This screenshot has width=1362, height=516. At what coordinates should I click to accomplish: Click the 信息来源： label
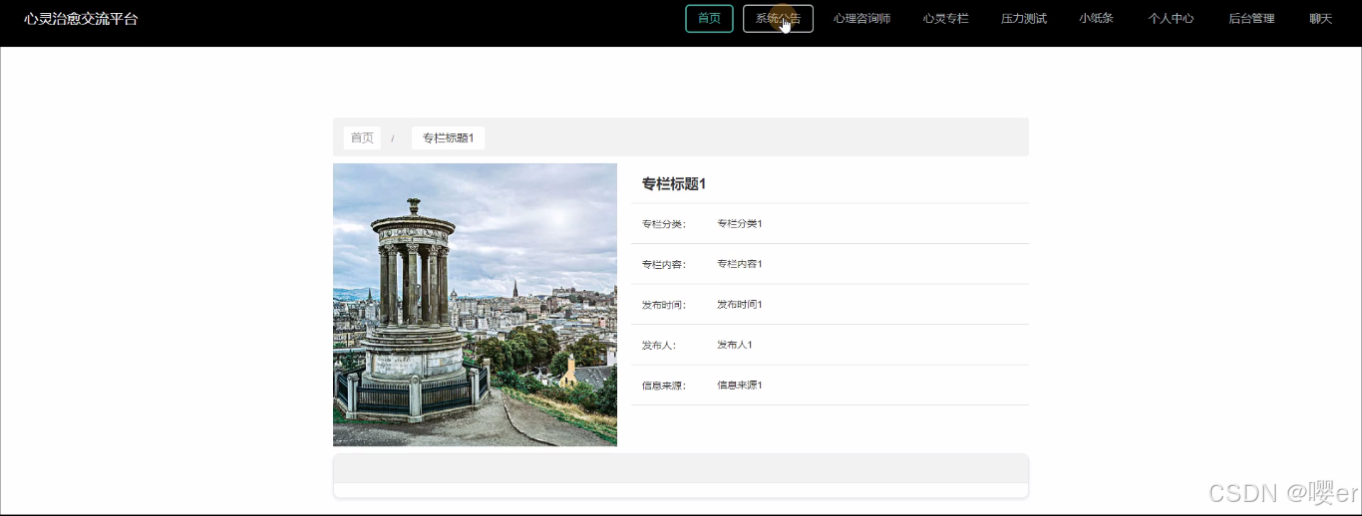pos(664,385)
